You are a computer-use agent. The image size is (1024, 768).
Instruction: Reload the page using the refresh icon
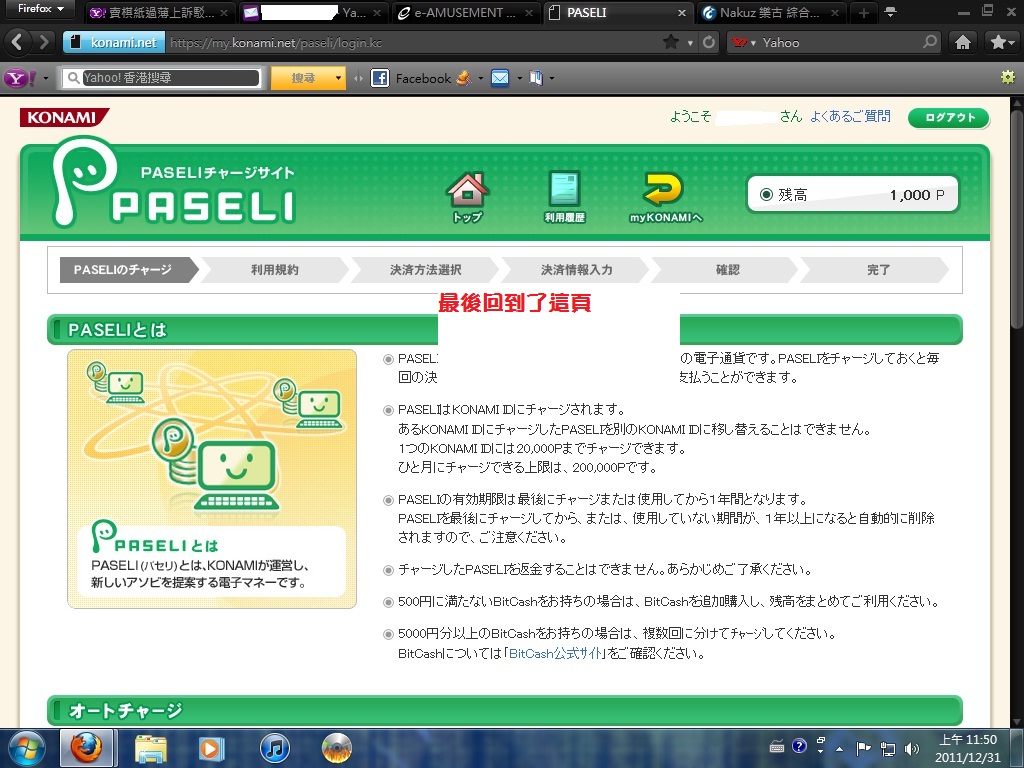point(709,43)
